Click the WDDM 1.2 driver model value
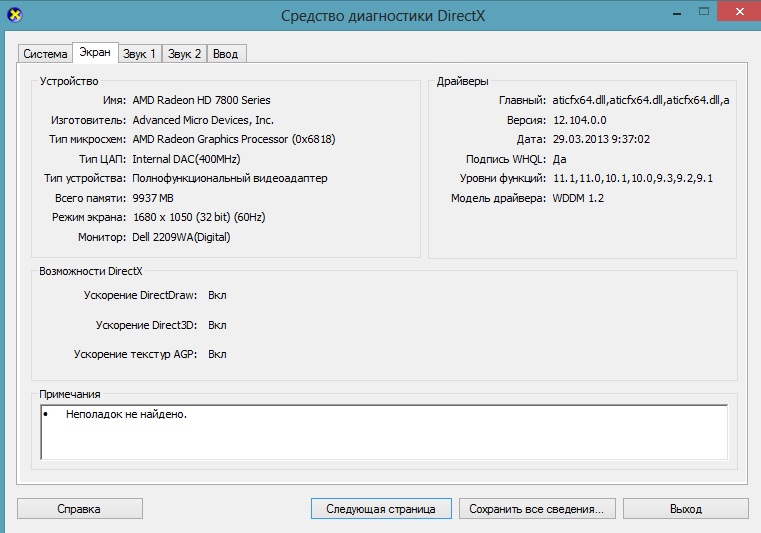761x533 pixels. (x=578, y=198)
